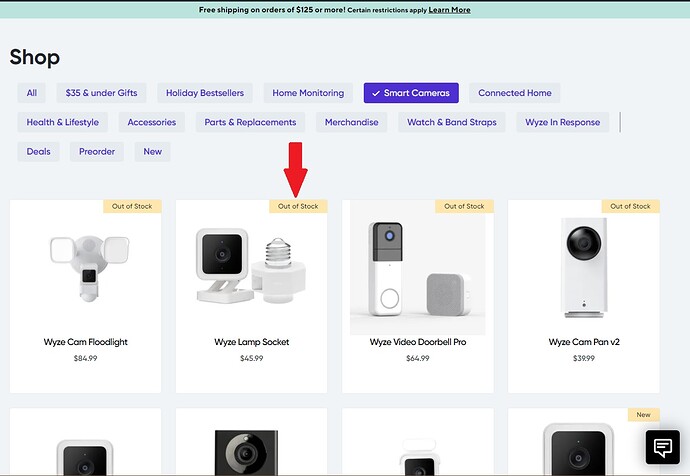Select the All category filter
This screenshot has width=690, height=476.
click(x=32, y=93)
